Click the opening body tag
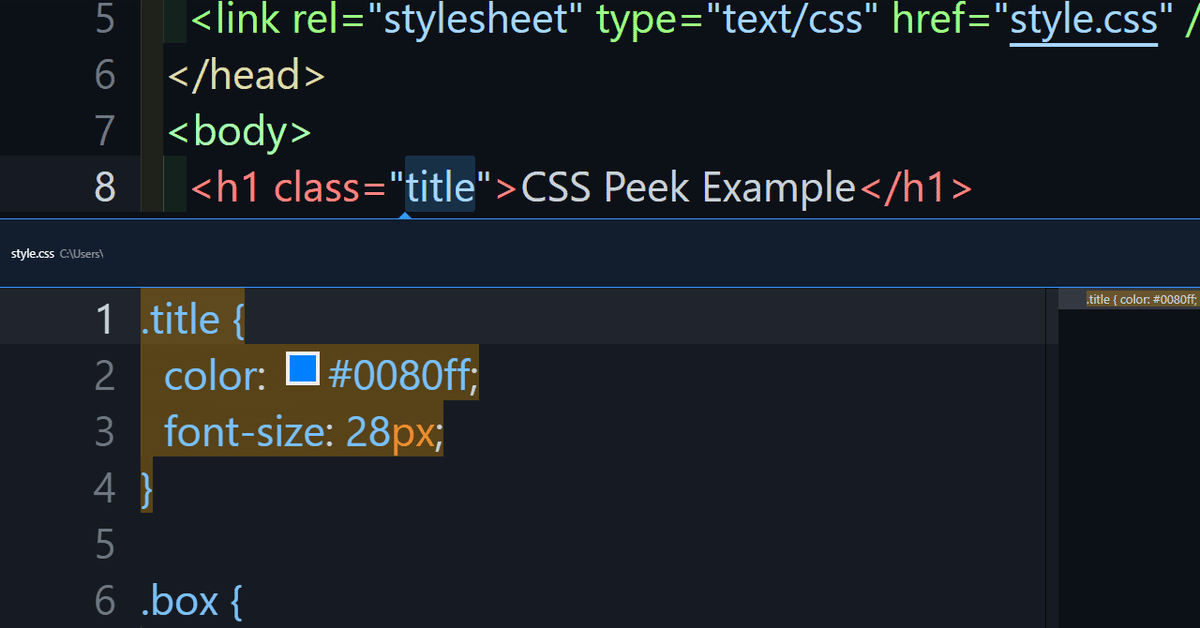This screenshot has width=1200, height=628. [240, 131]
